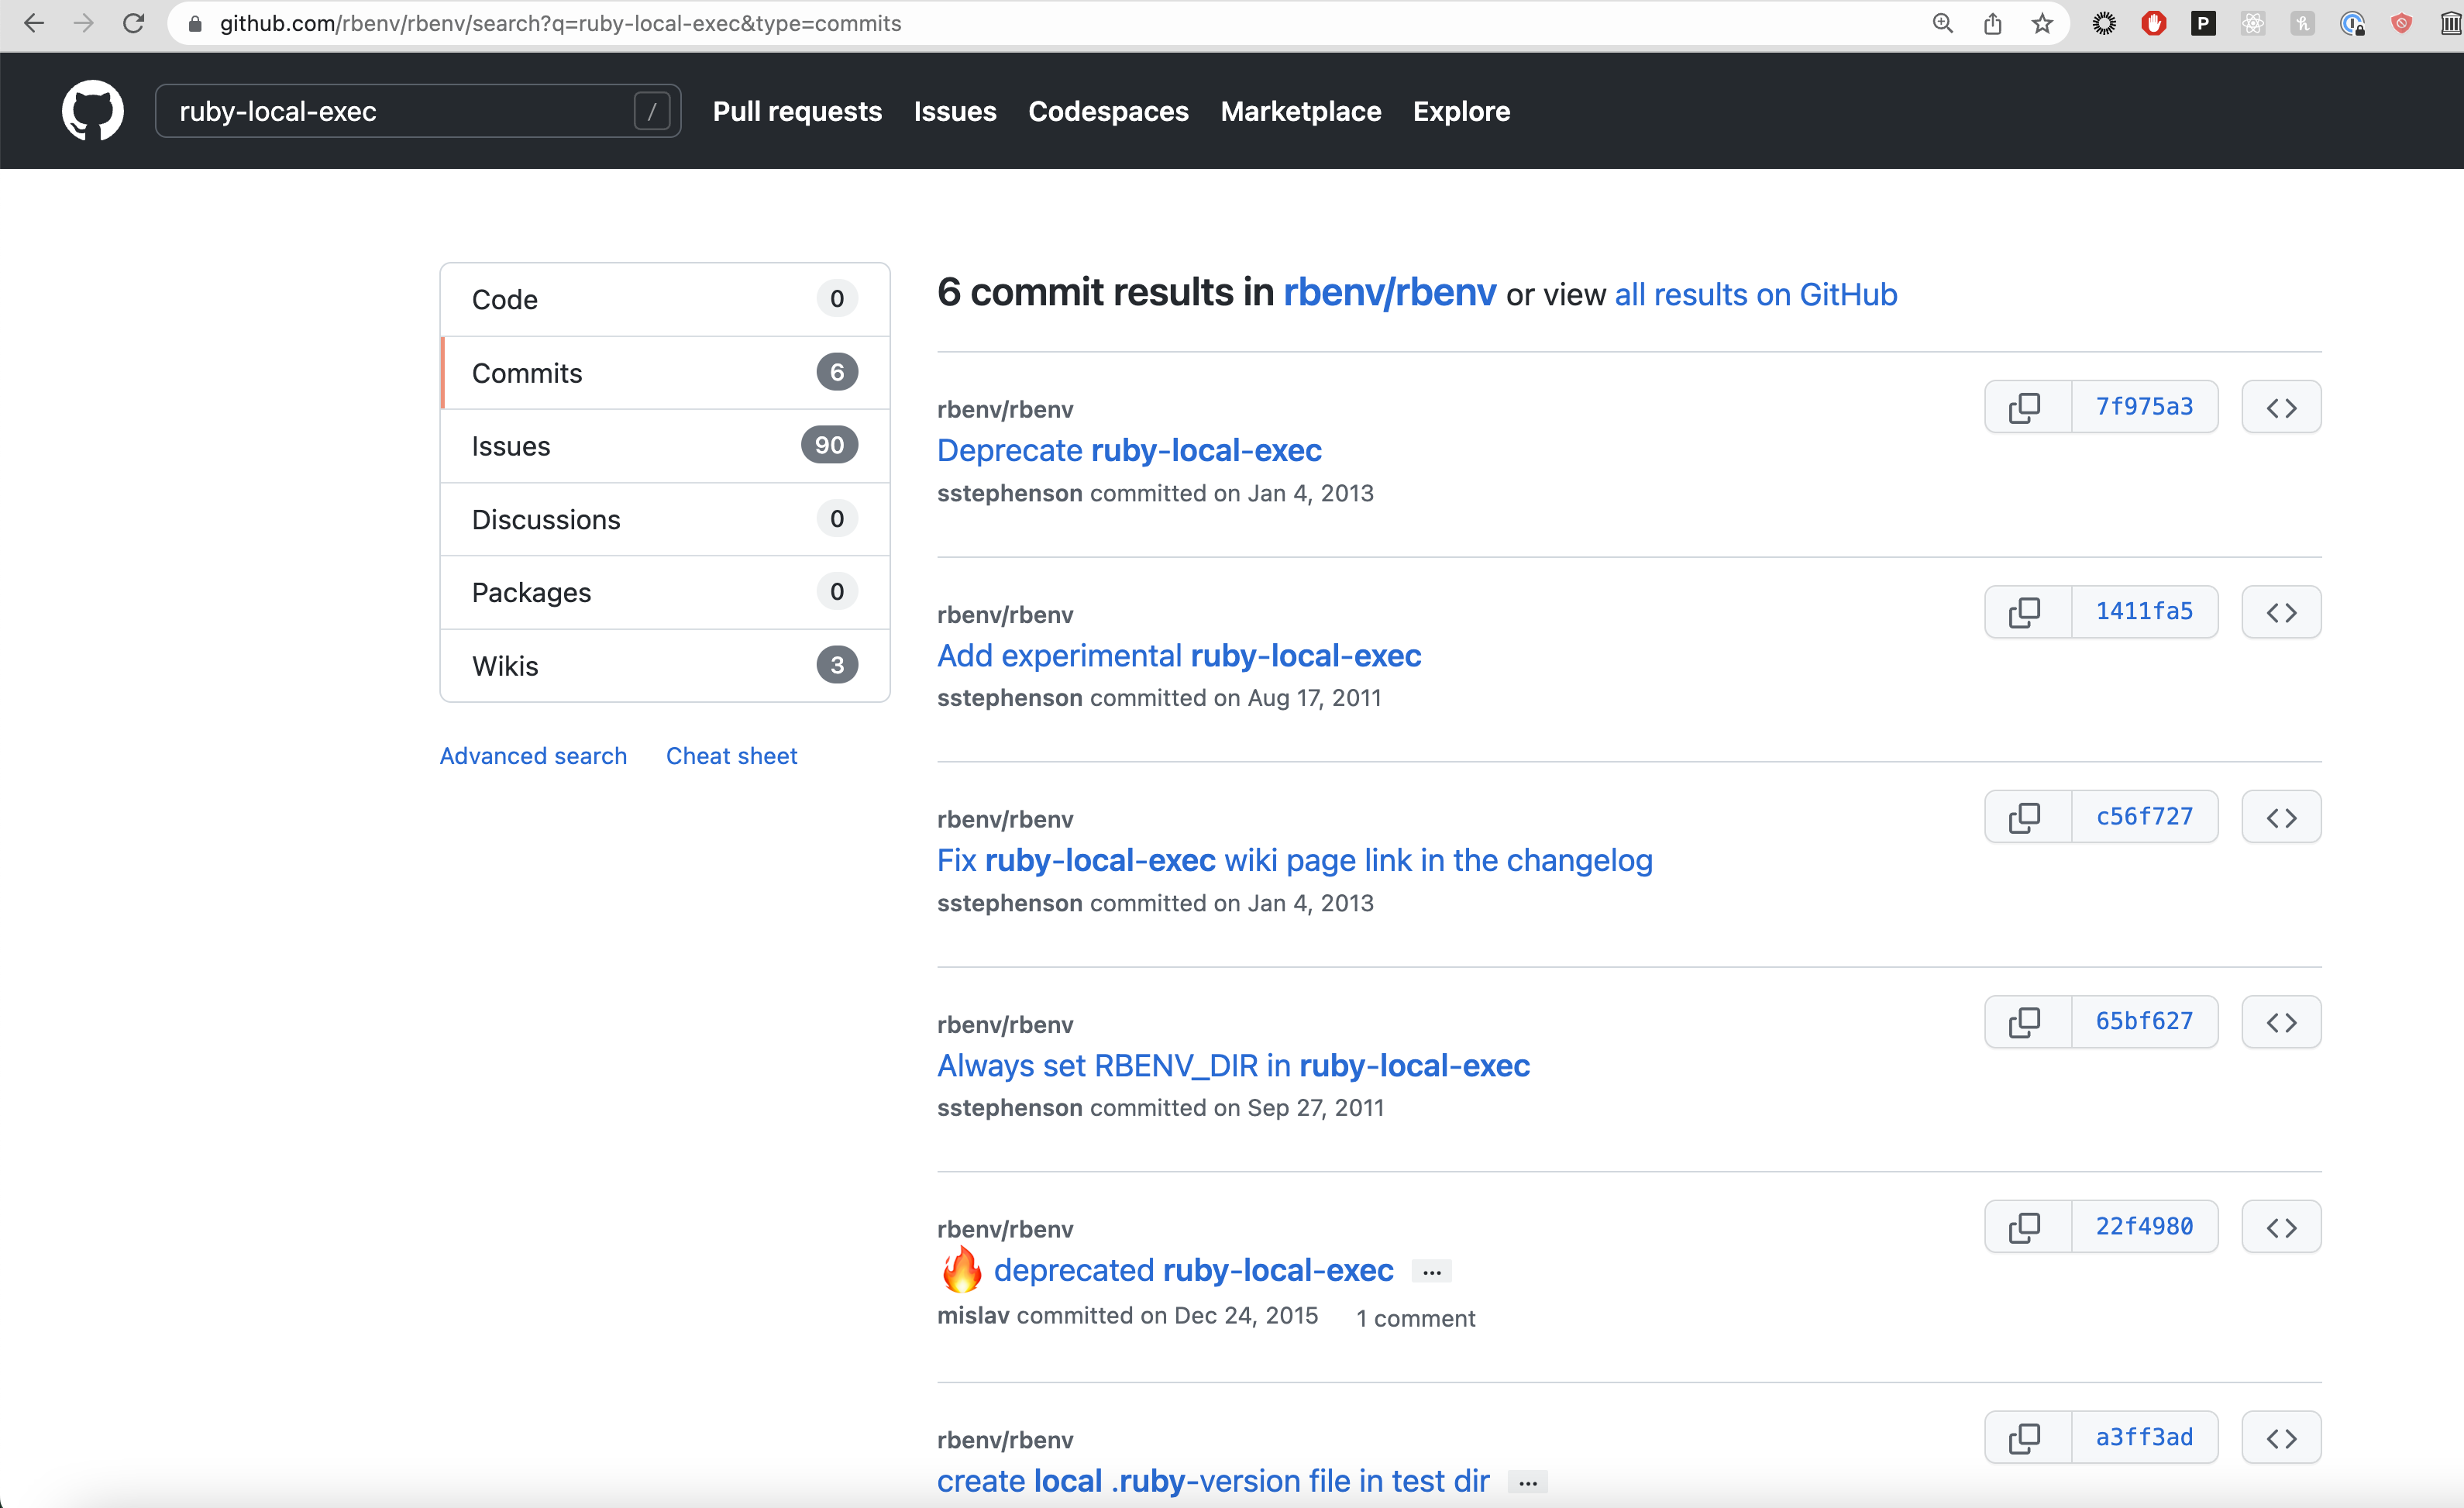This screenshot has height=1508, width=2464.
Task: Expand the deprecated ruby-local-exec commit message
Action: click(x=1432, y=1272)
